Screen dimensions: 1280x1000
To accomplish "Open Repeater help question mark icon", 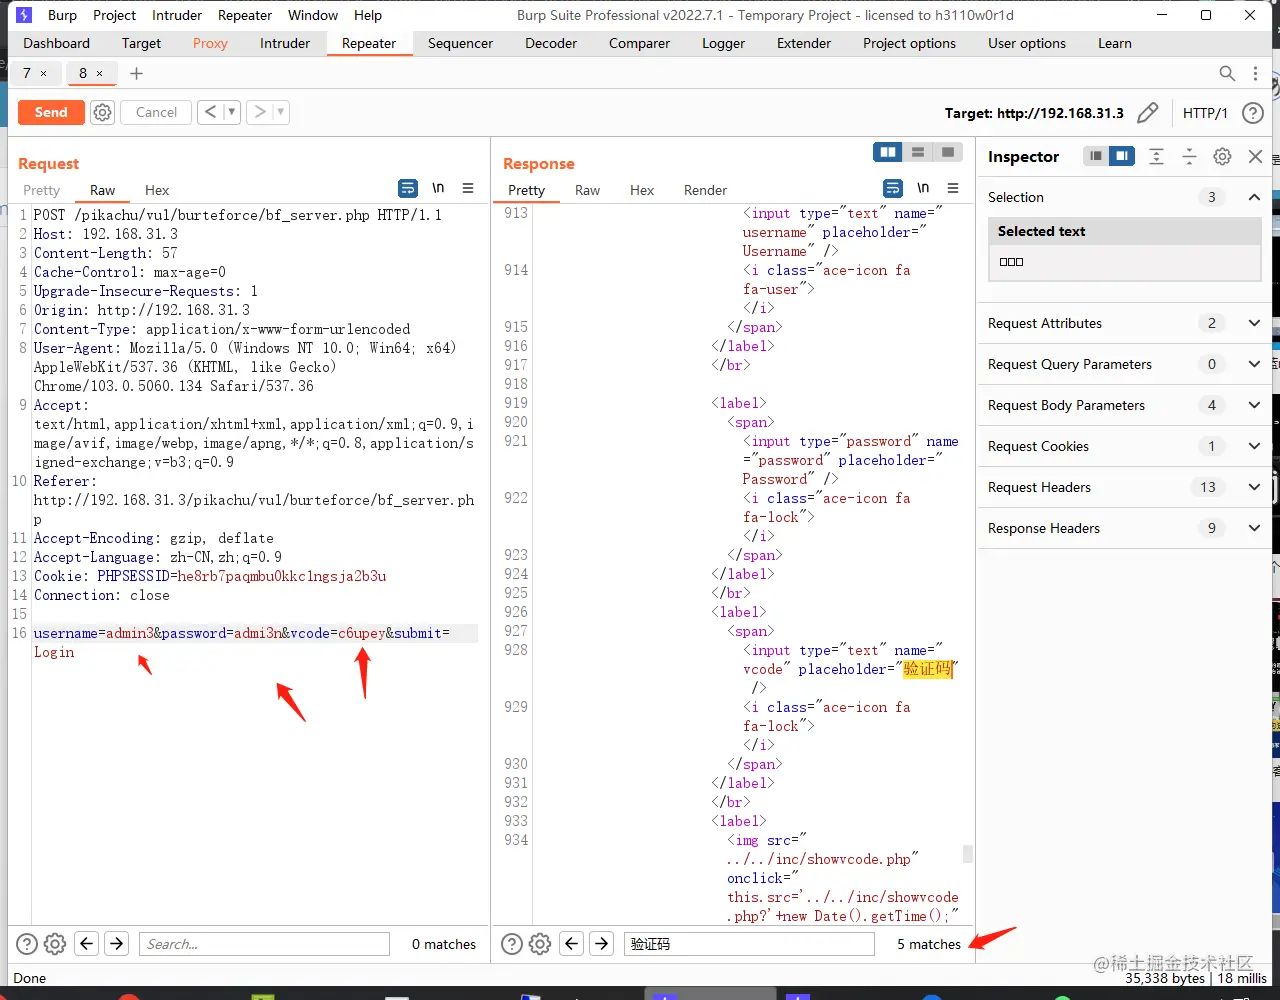I will [1252, 113].
